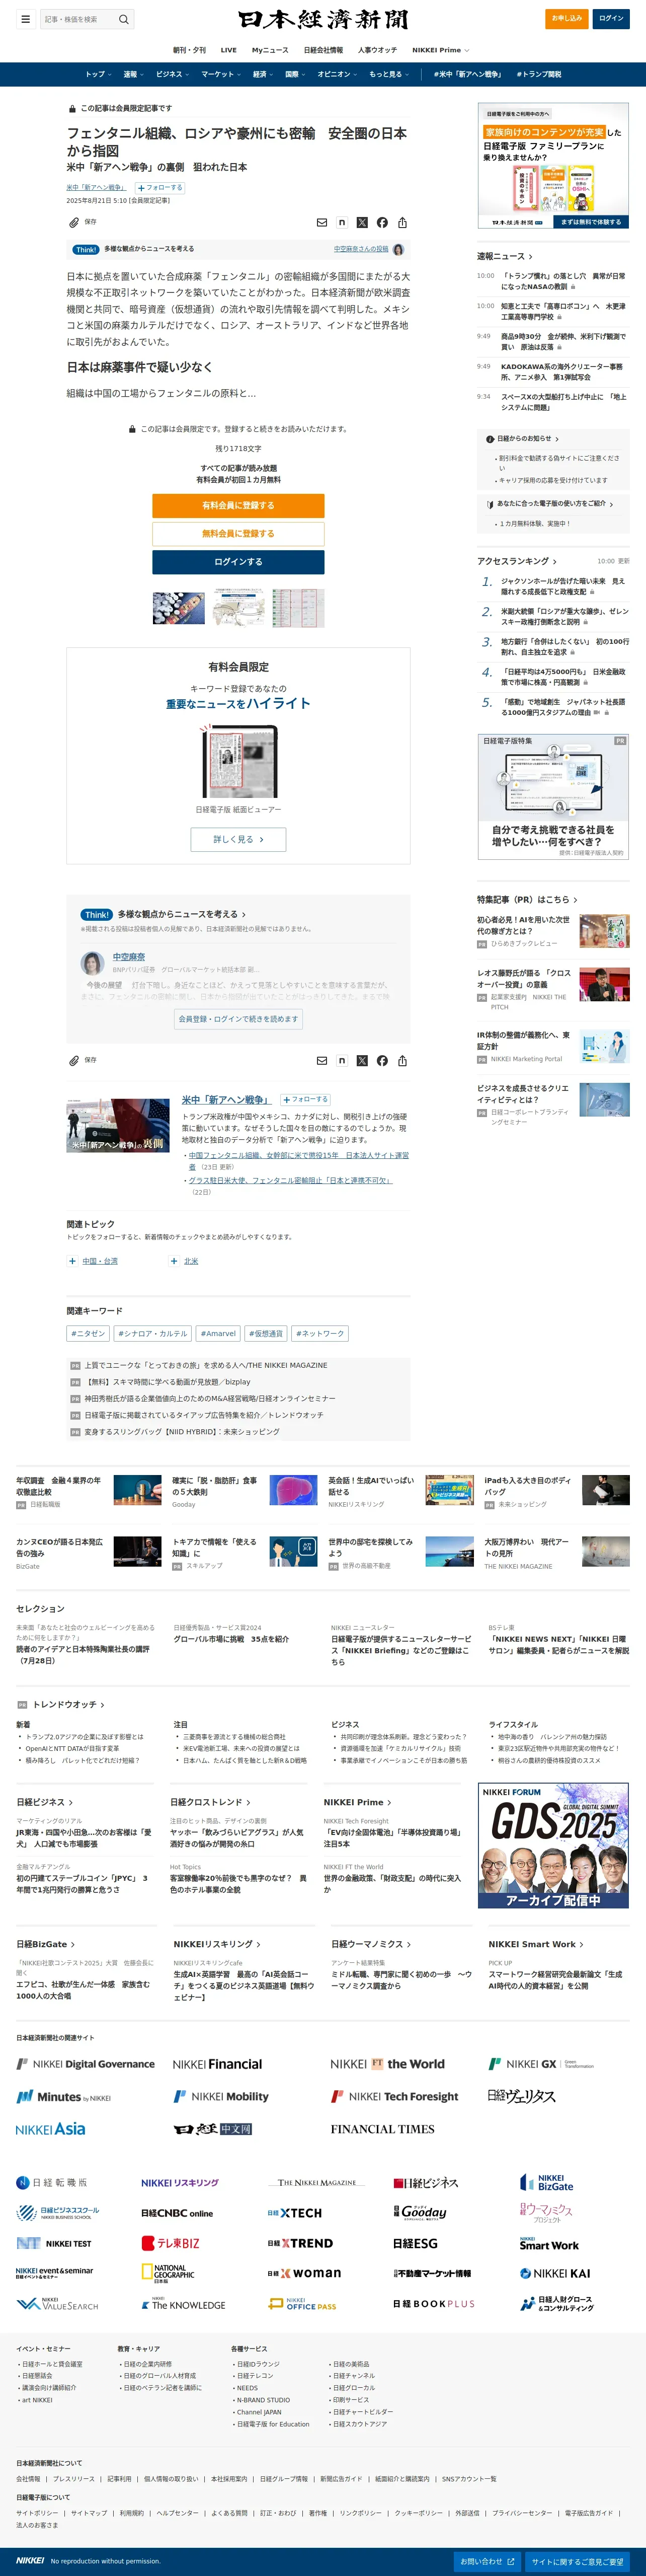Viewport: 646px width, 2576px height.
Task: Open the 日経転職版 logo link
Action: click(x=51, y=2183)
